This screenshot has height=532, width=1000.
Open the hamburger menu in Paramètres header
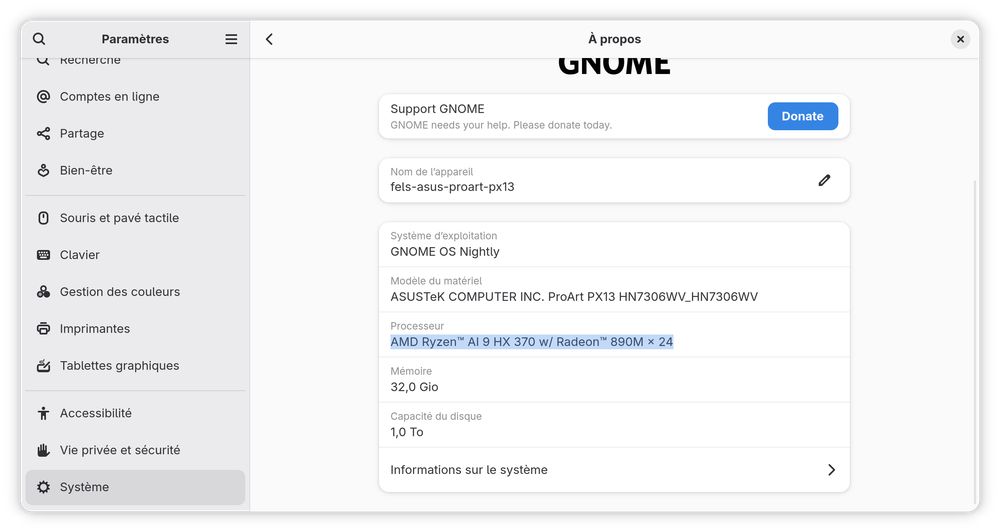click(231, 39)
